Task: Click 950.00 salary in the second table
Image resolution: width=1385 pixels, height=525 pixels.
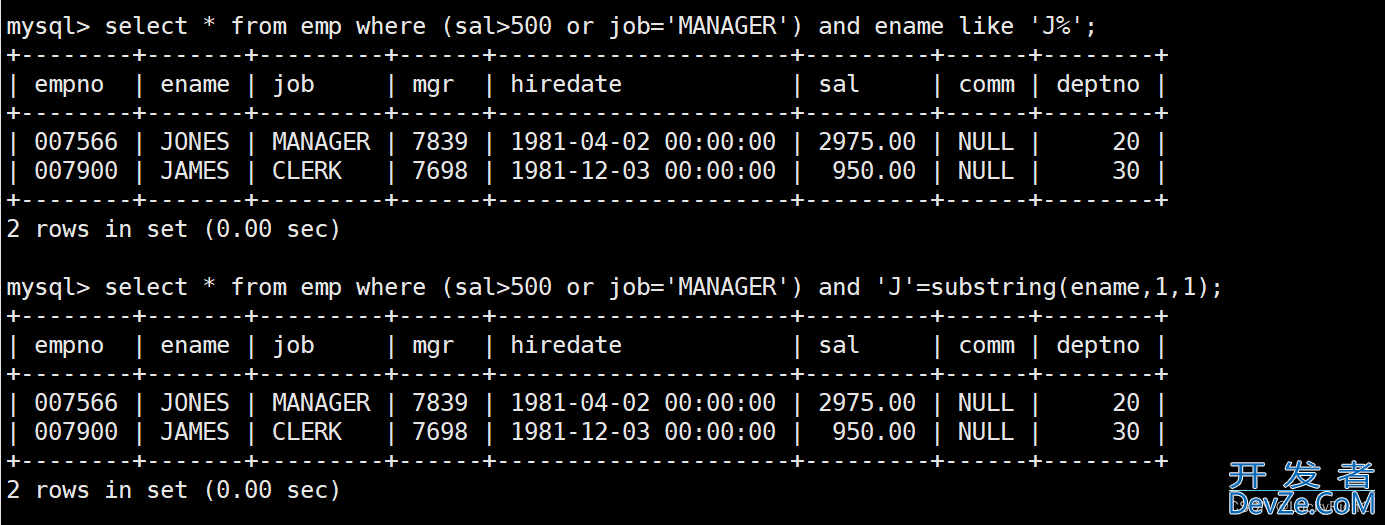Action: pos(874,432)
